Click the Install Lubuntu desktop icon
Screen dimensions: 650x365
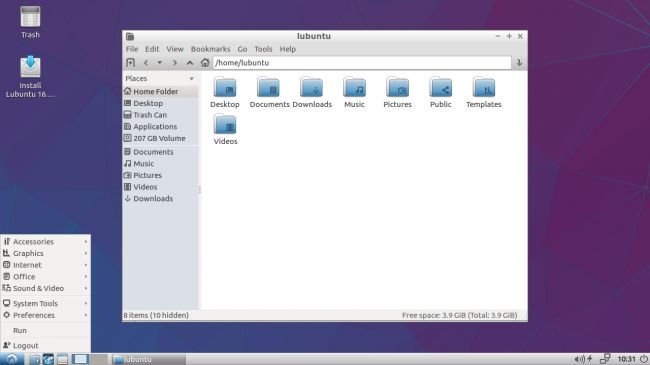click(x=30, y=66)
